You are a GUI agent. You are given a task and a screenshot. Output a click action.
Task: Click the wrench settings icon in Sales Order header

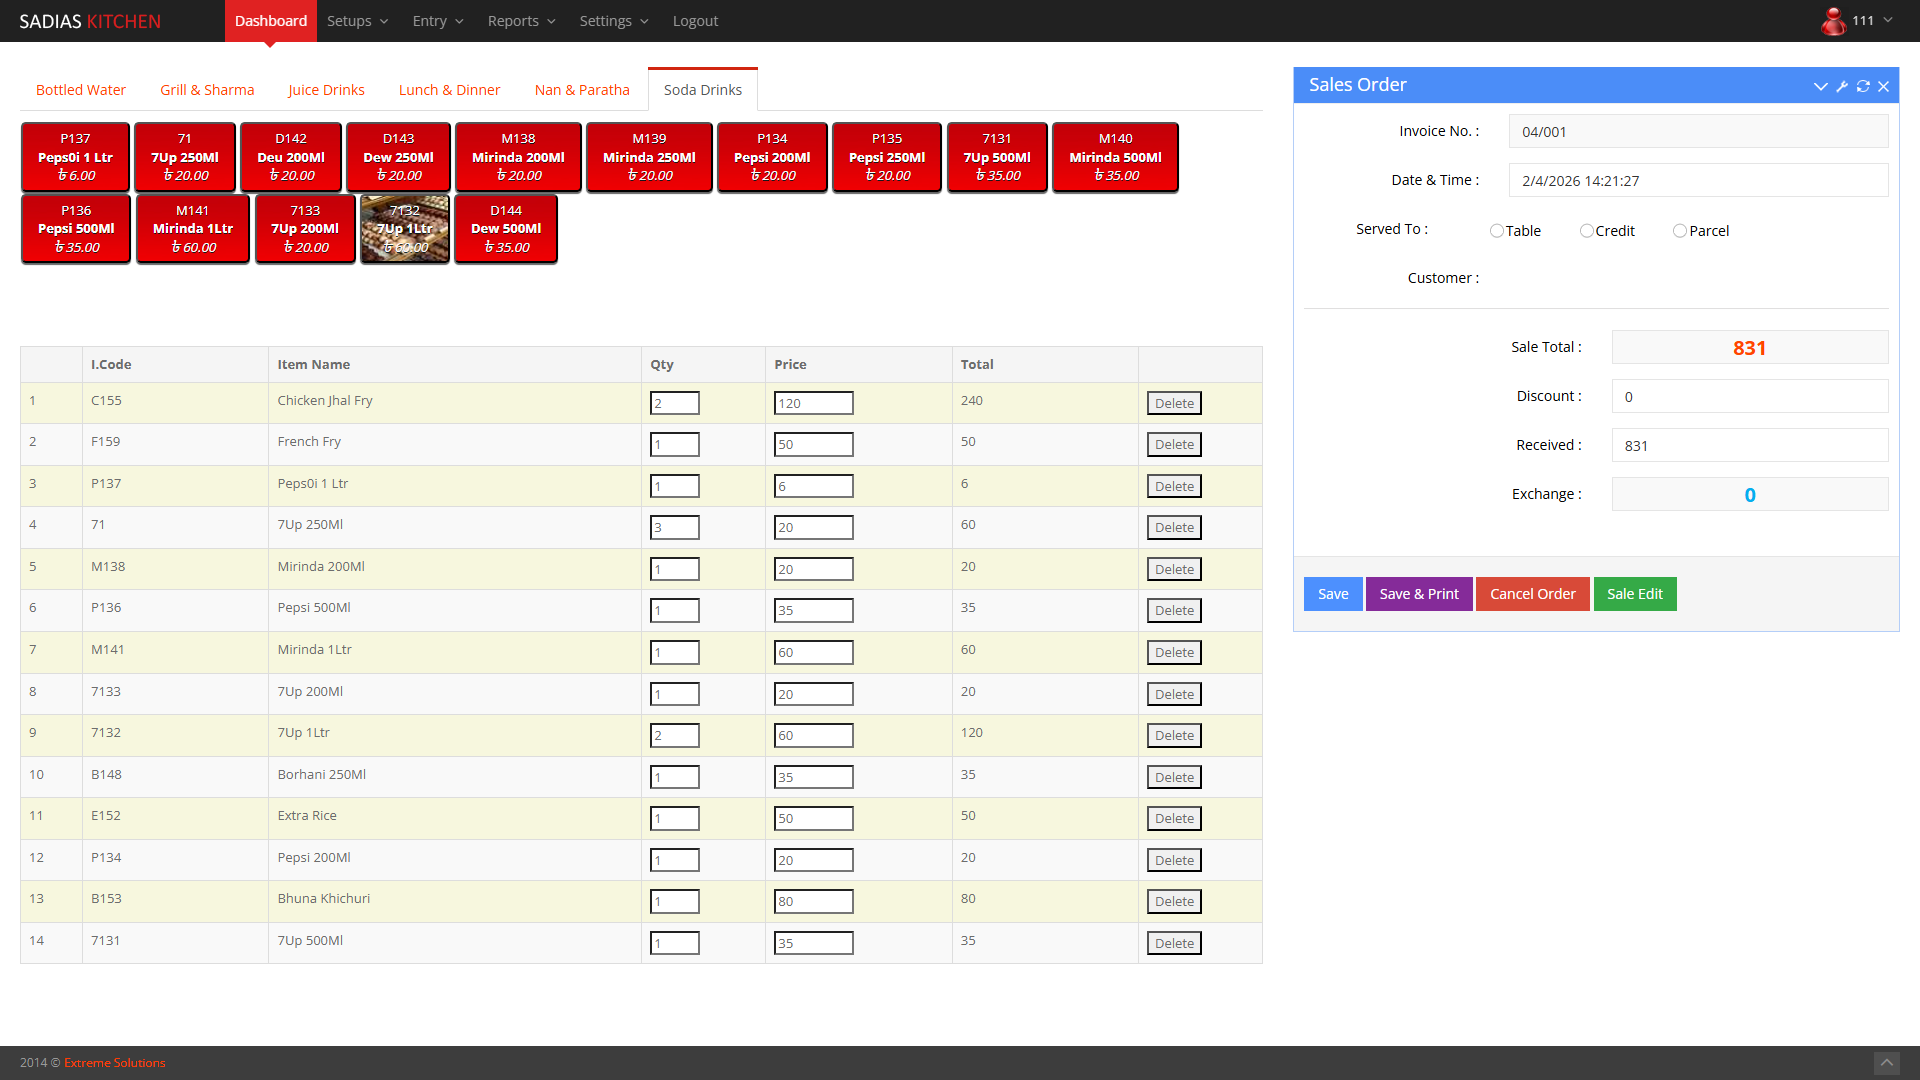[1842, 86]
